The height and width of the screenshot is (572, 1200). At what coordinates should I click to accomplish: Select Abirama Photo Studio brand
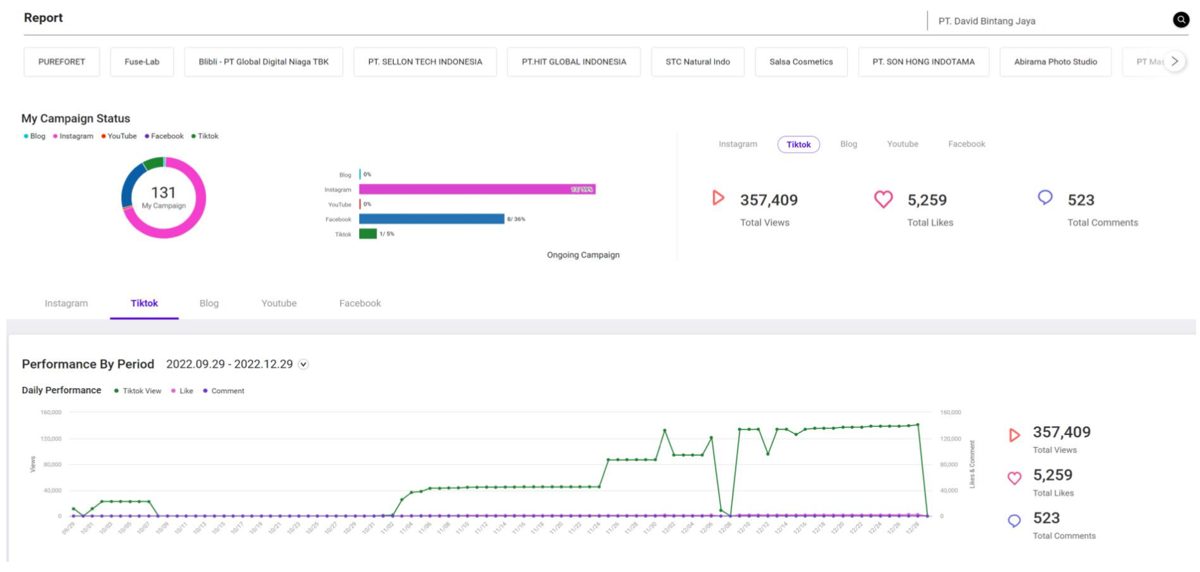pos(1055,62)
